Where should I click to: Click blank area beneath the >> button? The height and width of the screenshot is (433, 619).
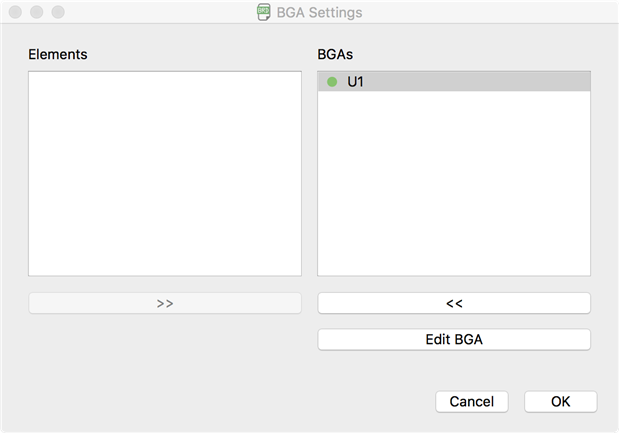[x=164, y=350]
